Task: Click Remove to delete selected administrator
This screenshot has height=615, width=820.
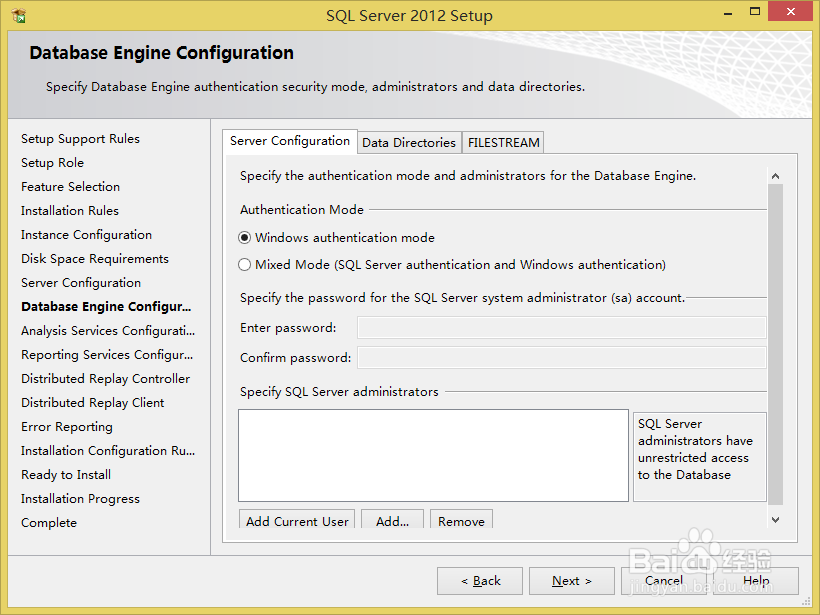Action: [461, 521]
